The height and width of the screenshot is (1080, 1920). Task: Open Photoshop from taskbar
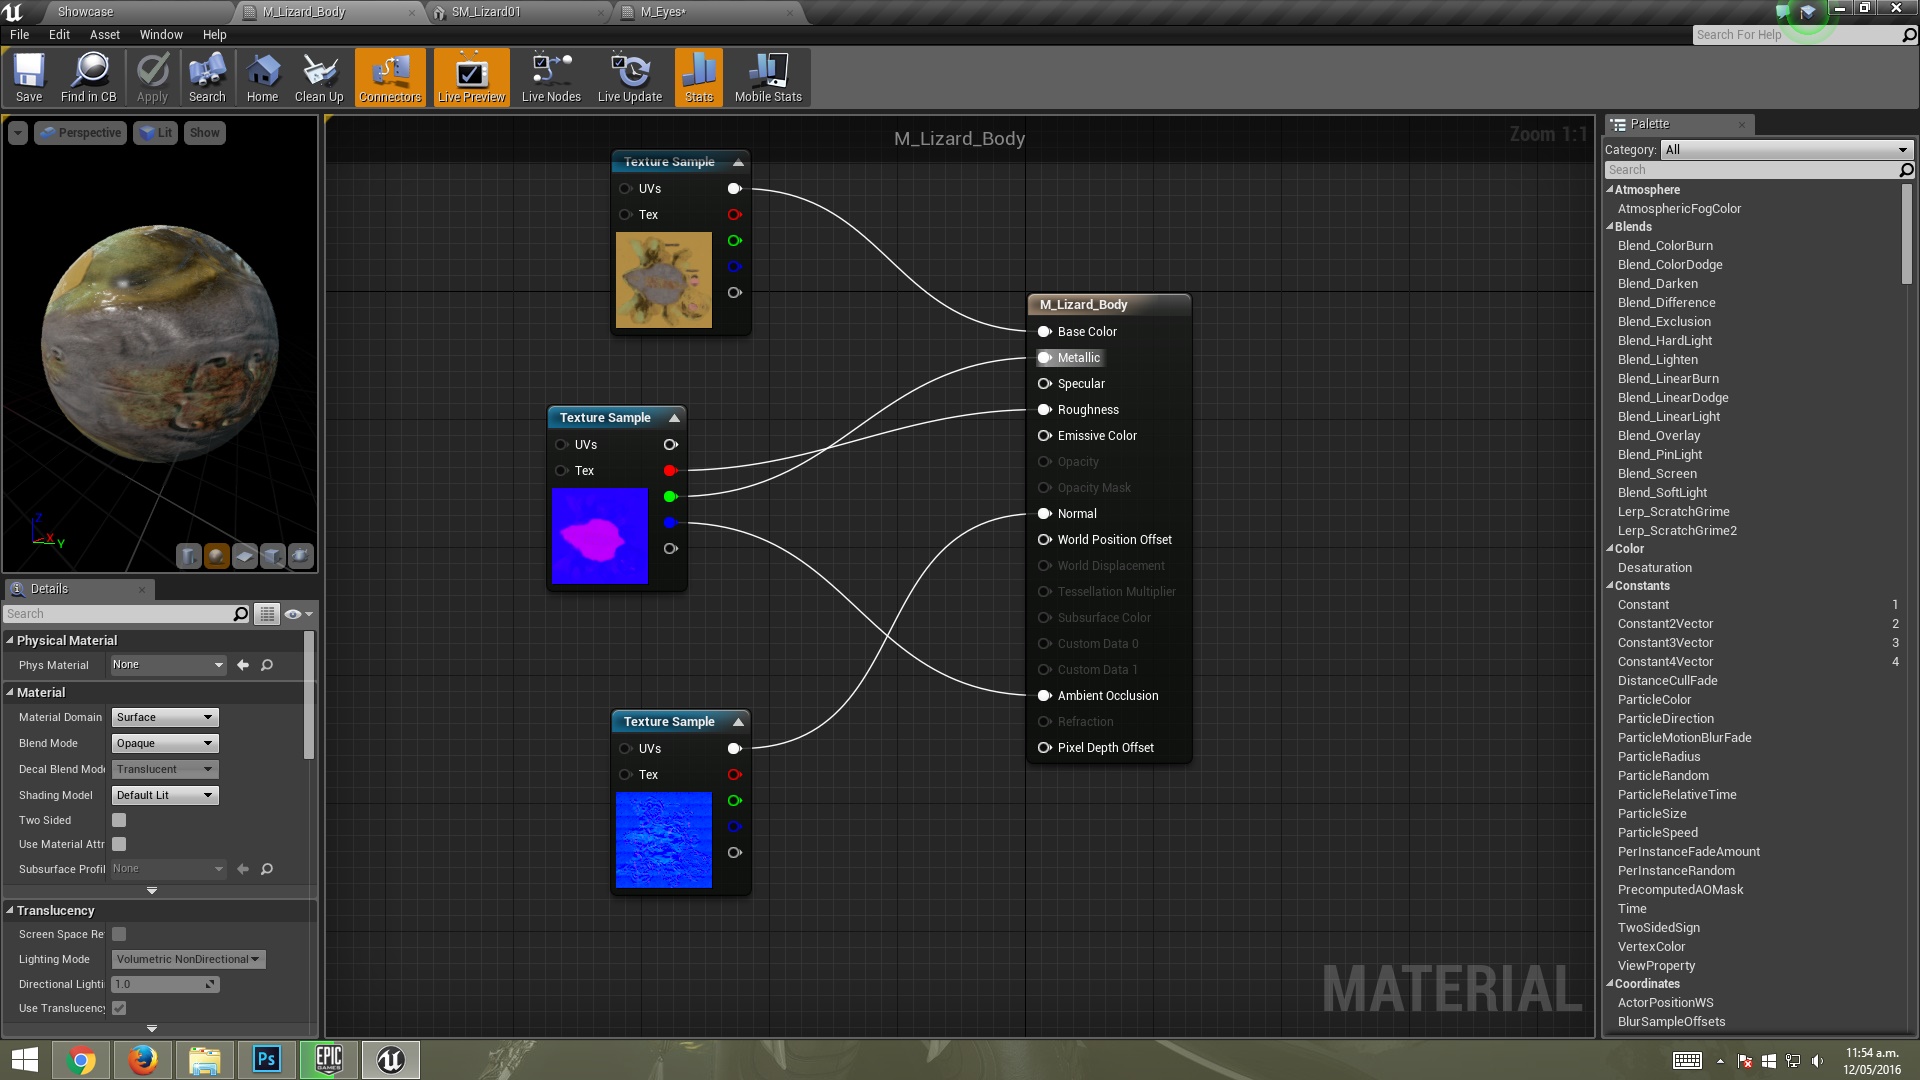266,1060
